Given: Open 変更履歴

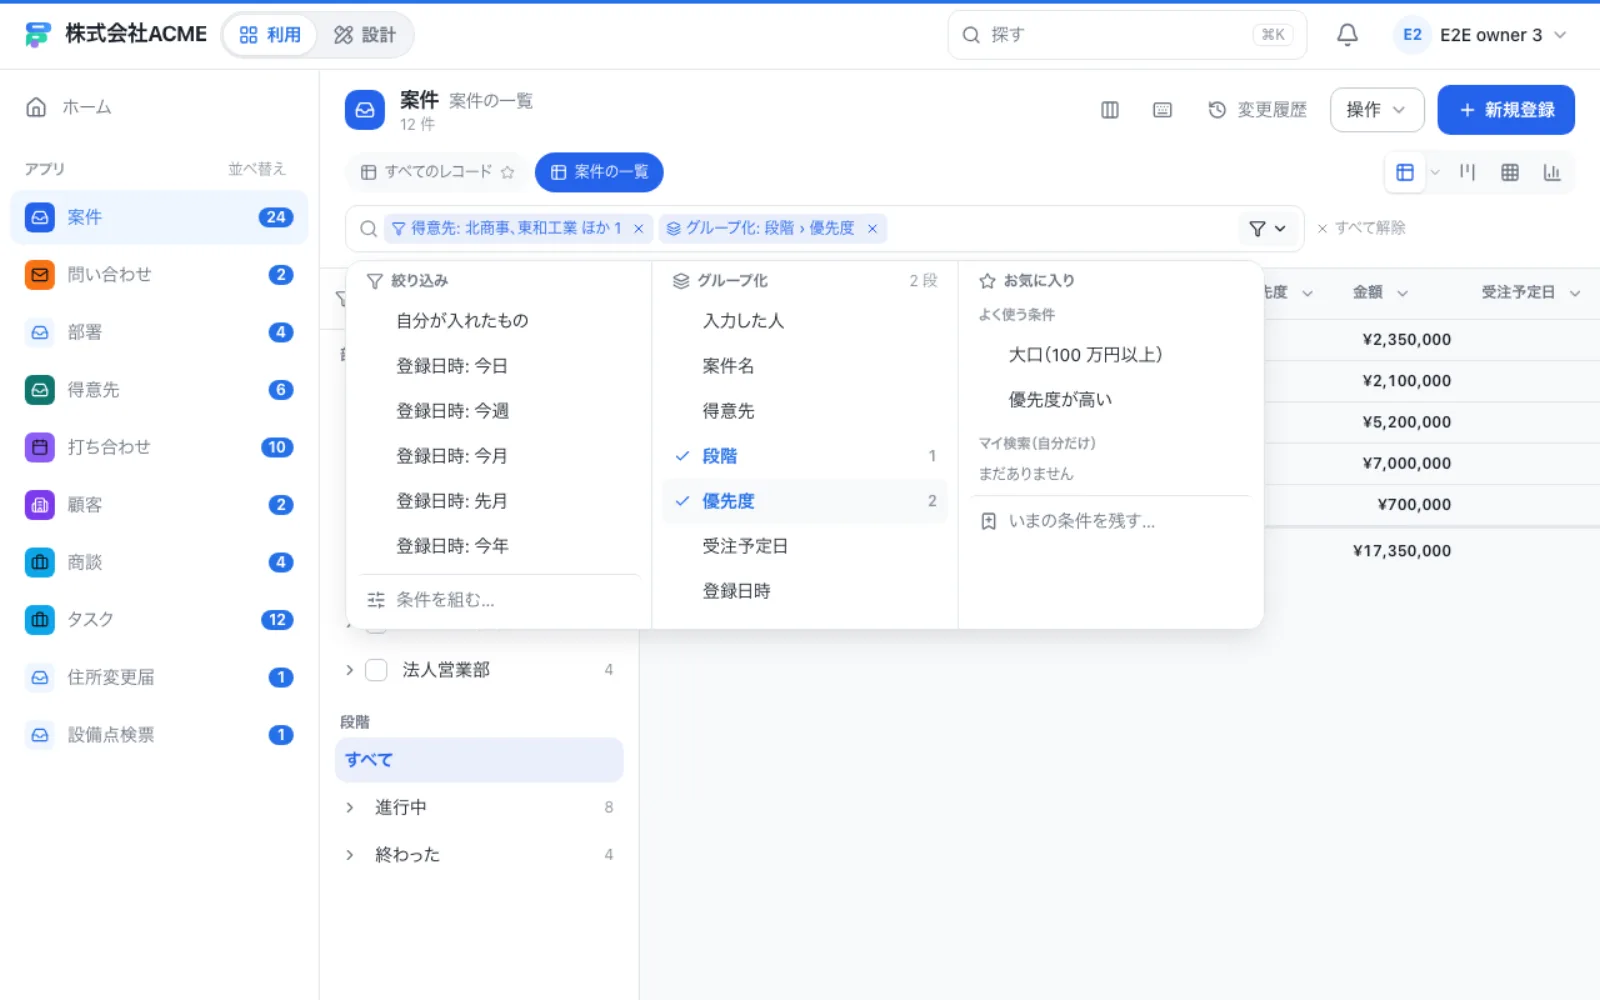Looking at the screenshot, I should [x=1257, y=110].
